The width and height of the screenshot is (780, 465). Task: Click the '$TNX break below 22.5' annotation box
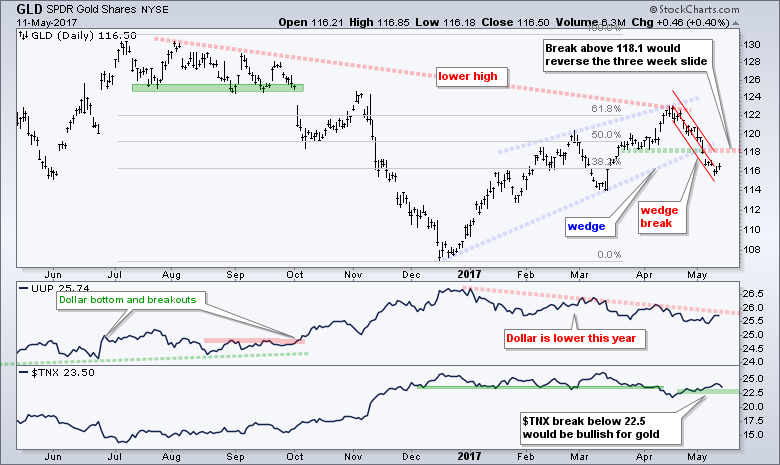click(x=600, y=428)
